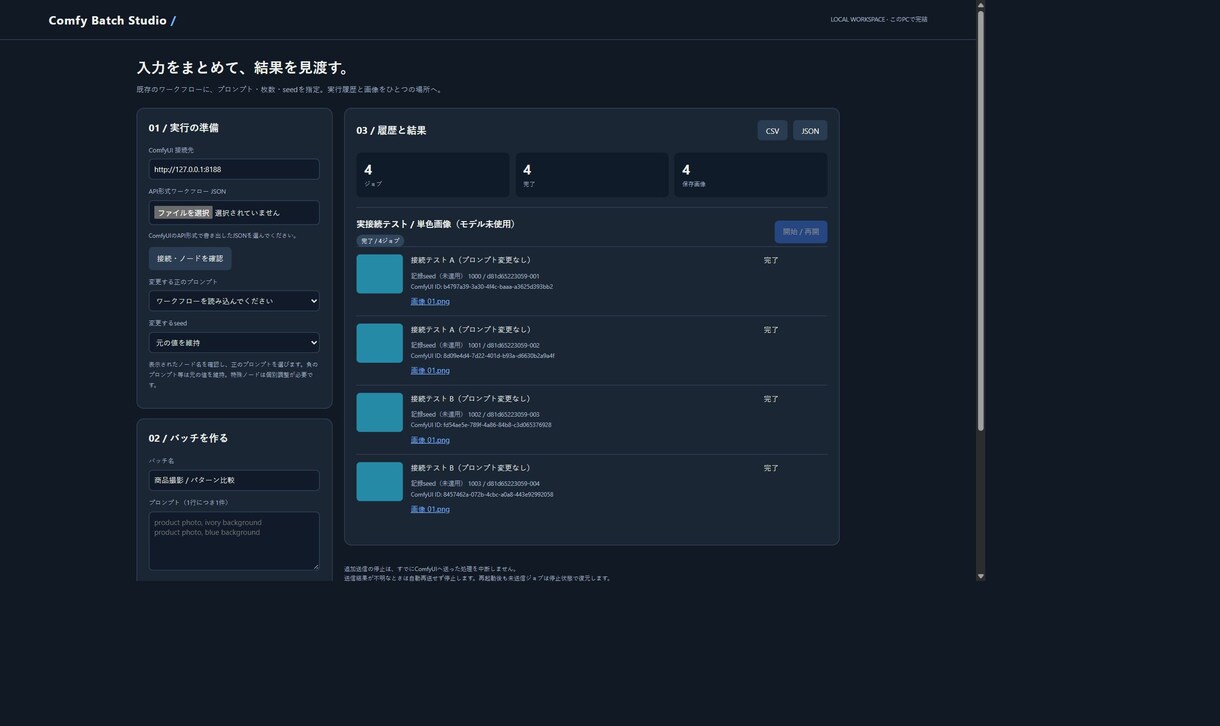
Task: Click the LOCAL WORKSPACE header text
Action: (879, 19)
